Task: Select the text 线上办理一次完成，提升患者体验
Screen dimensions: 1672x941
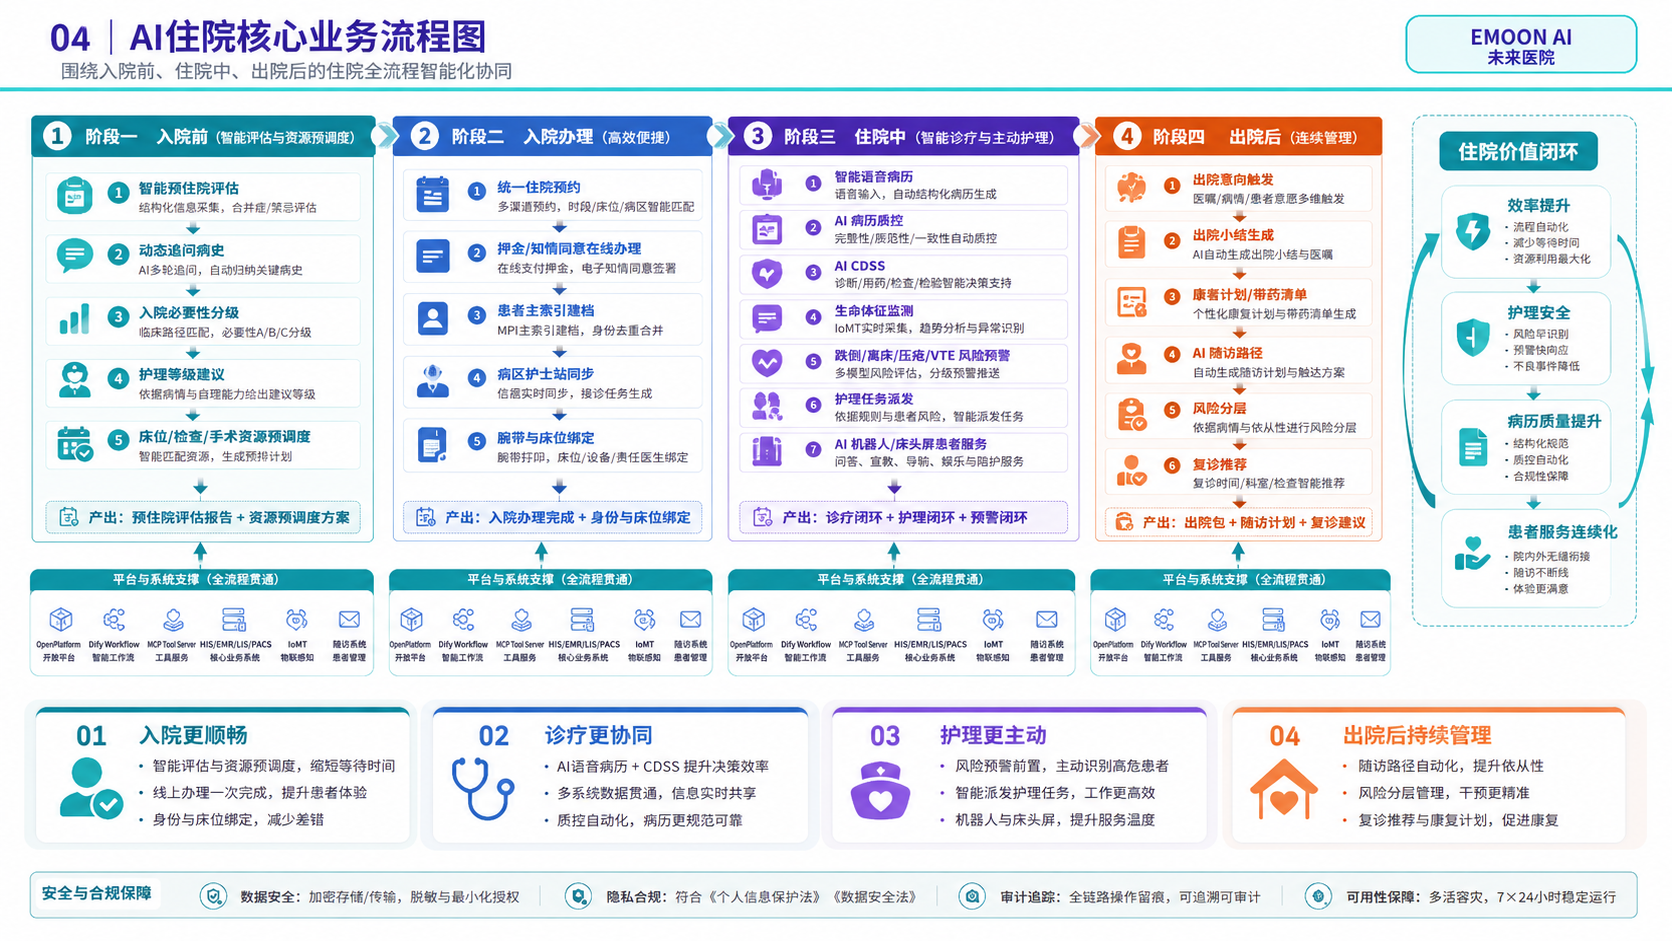Action: [x=260, y=792]
